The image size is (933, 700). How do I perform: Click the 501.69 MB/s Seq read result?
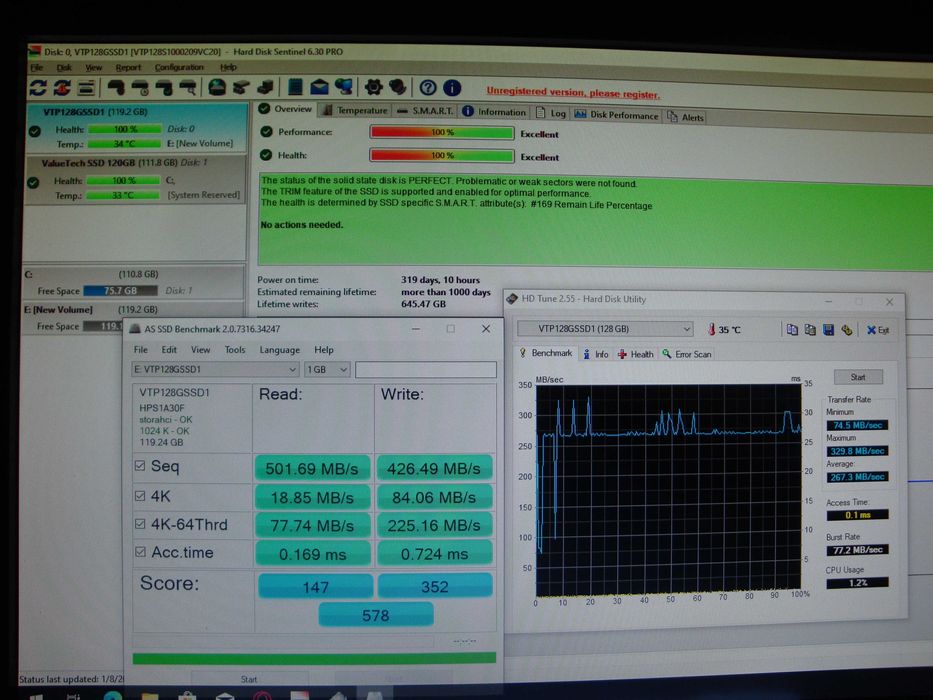coord(312,468)
